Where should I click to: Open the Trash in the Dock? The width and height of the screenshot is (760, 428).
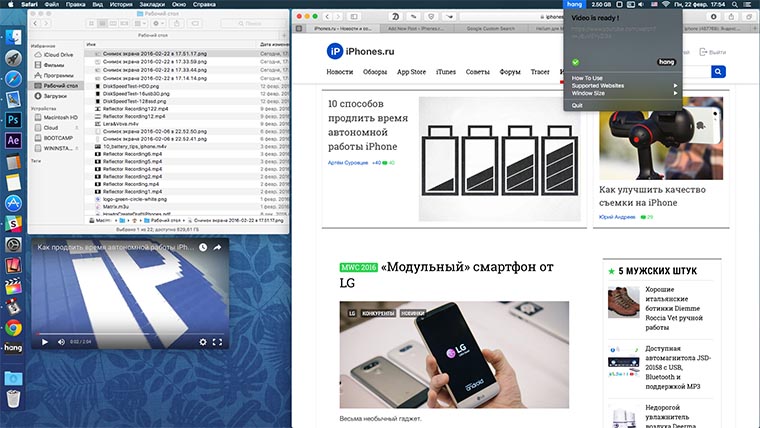[x=13, y=398]
